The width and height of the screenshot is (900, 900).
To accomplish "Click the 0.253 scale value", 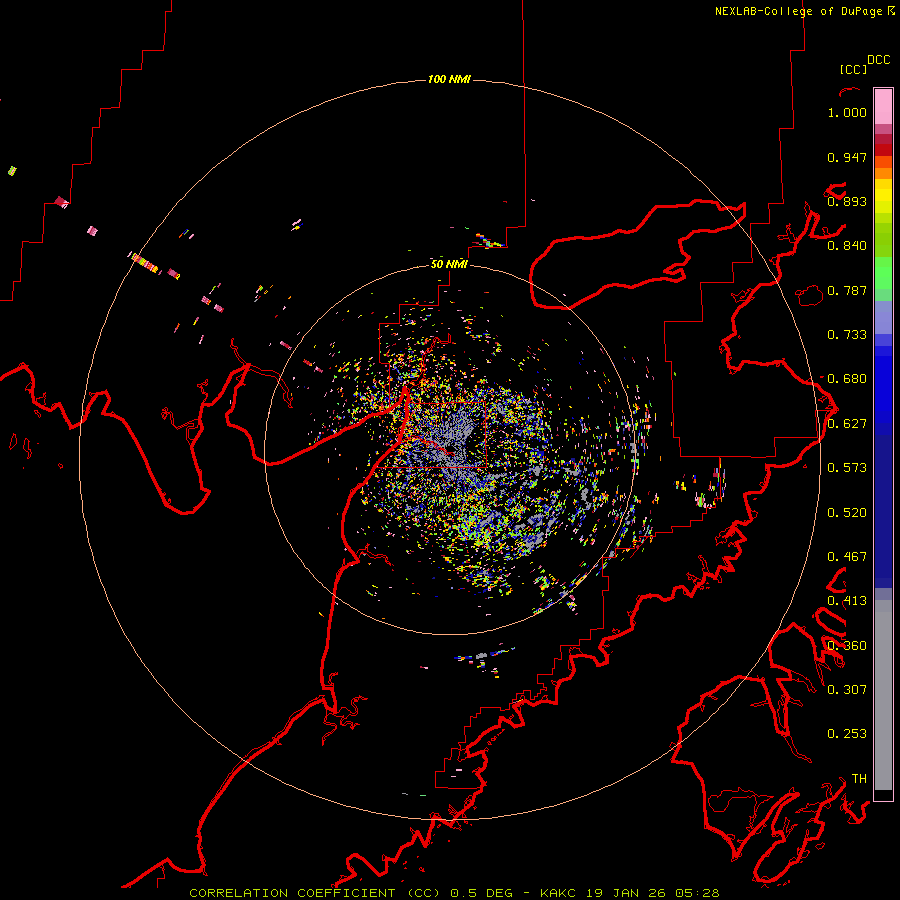I will [847, 734].
